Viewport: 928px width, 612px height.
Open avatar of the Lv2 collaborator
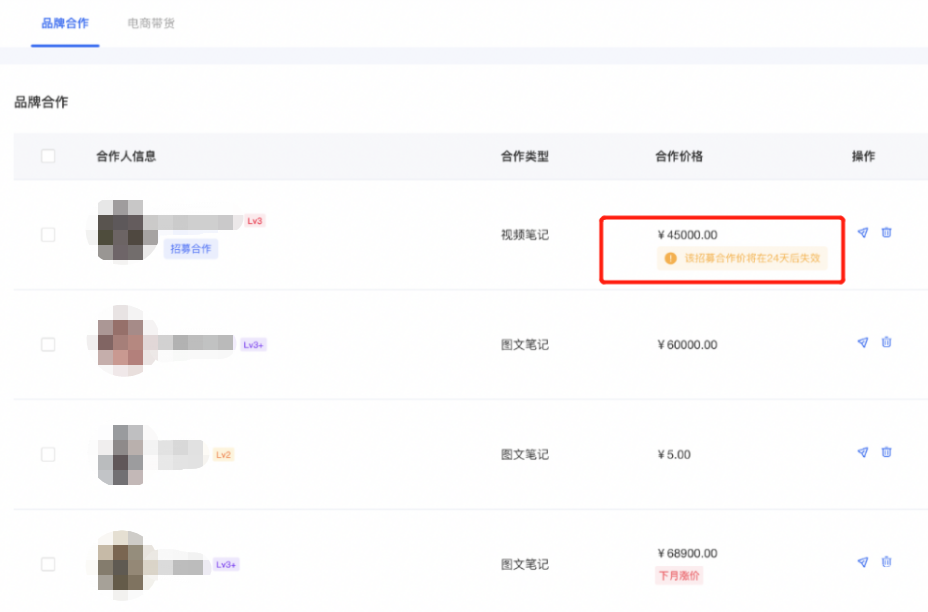pyautogui.click(x=127, y=455)
